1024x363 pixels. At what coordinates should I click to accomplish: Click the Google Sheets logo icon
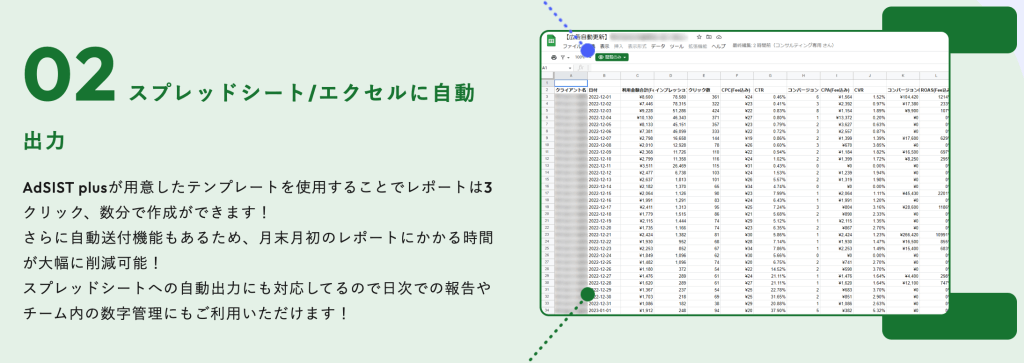(x=551, y=41)
